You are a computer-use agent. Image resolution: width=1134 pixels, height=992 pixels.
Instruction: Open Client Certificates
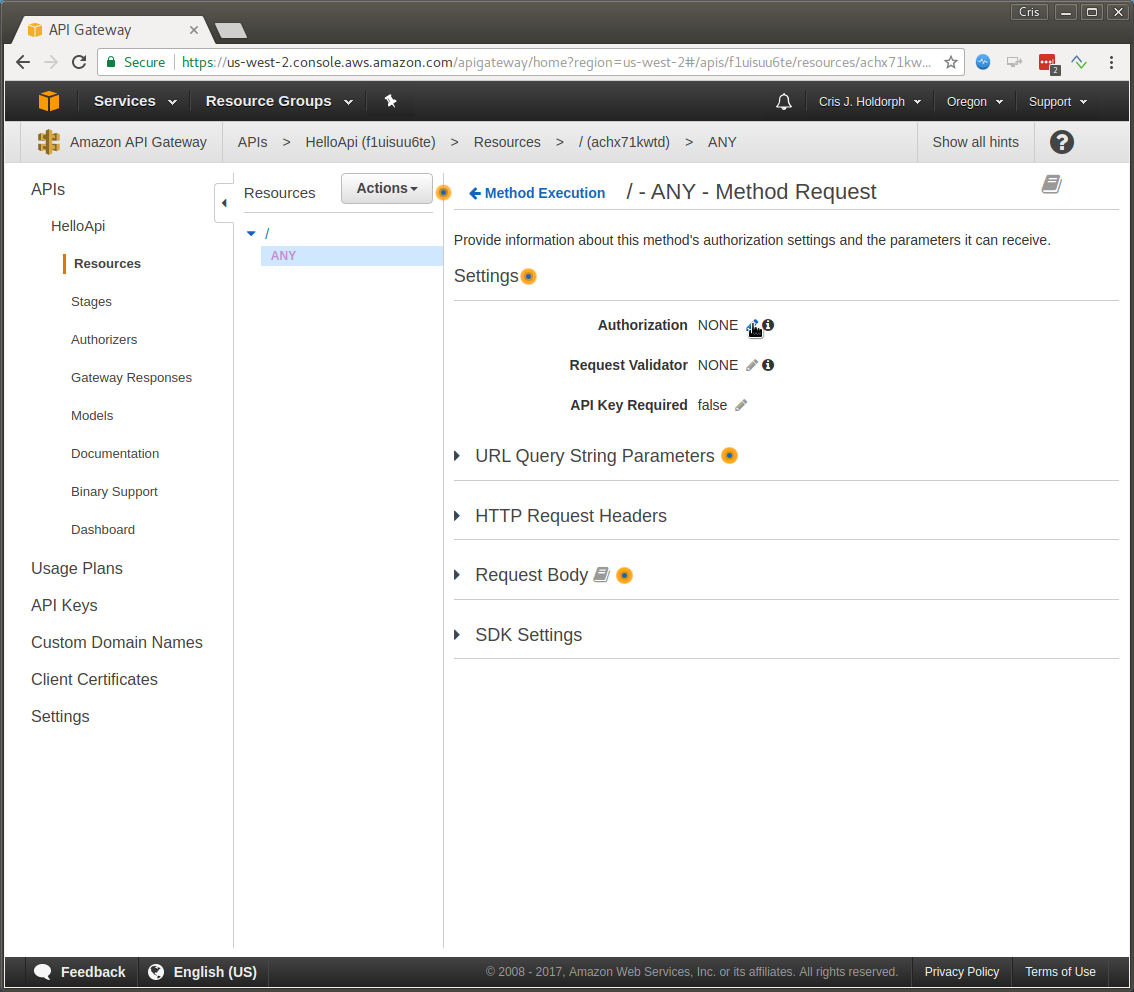tap(94, 680)
